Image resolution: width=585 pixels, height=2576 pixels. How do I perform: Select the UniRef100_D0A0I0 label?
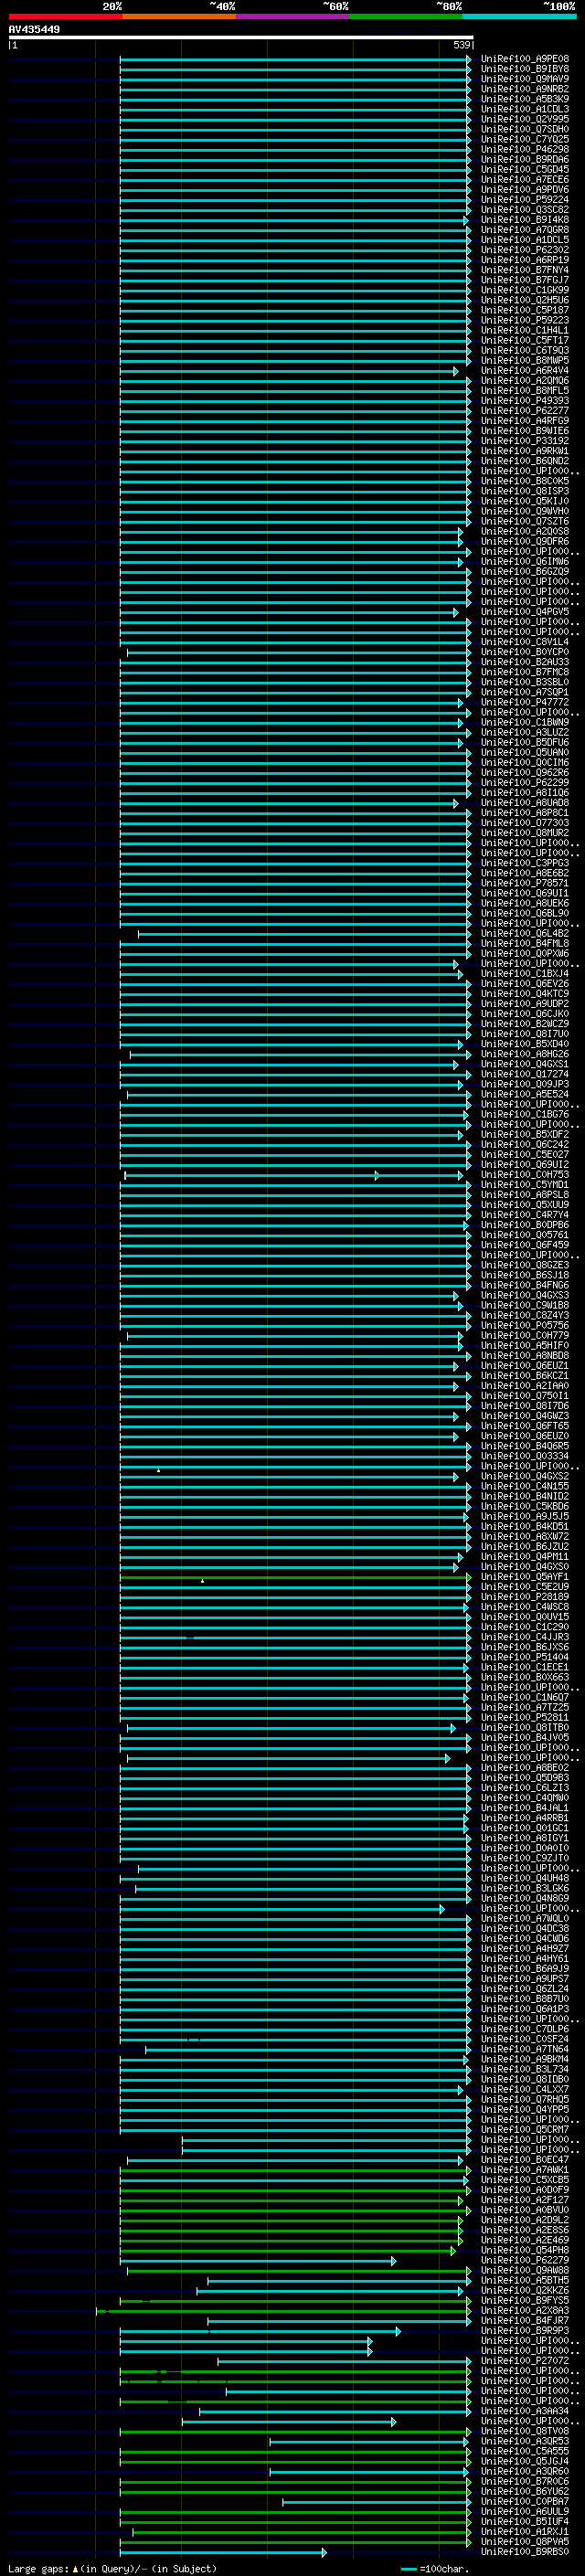[524, 1848]
